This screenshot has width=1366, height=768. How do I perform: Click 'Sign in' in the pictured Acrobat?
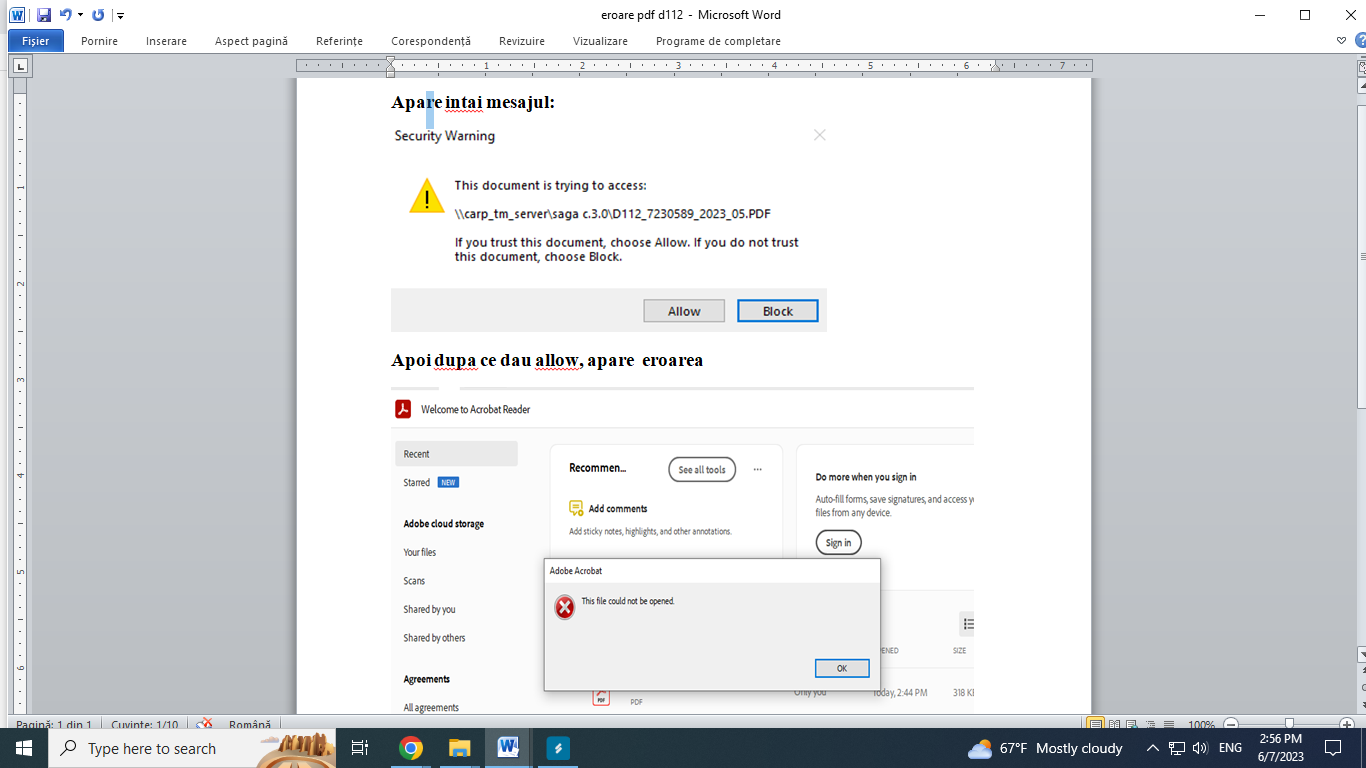839,543
